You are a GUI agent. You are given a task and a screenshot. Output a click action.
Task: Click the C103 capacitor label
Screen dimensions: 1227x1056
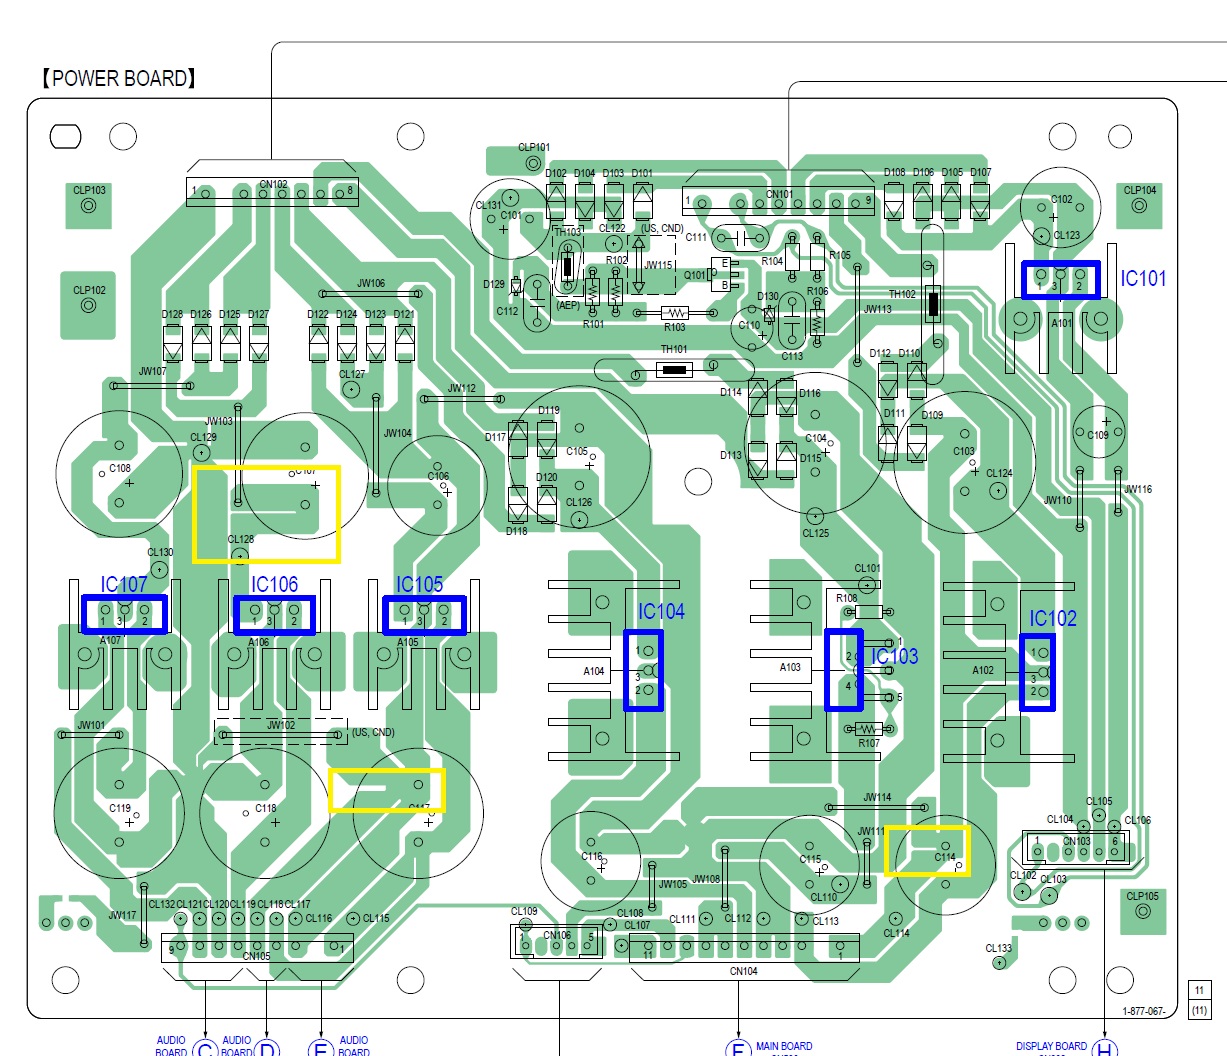964,452
